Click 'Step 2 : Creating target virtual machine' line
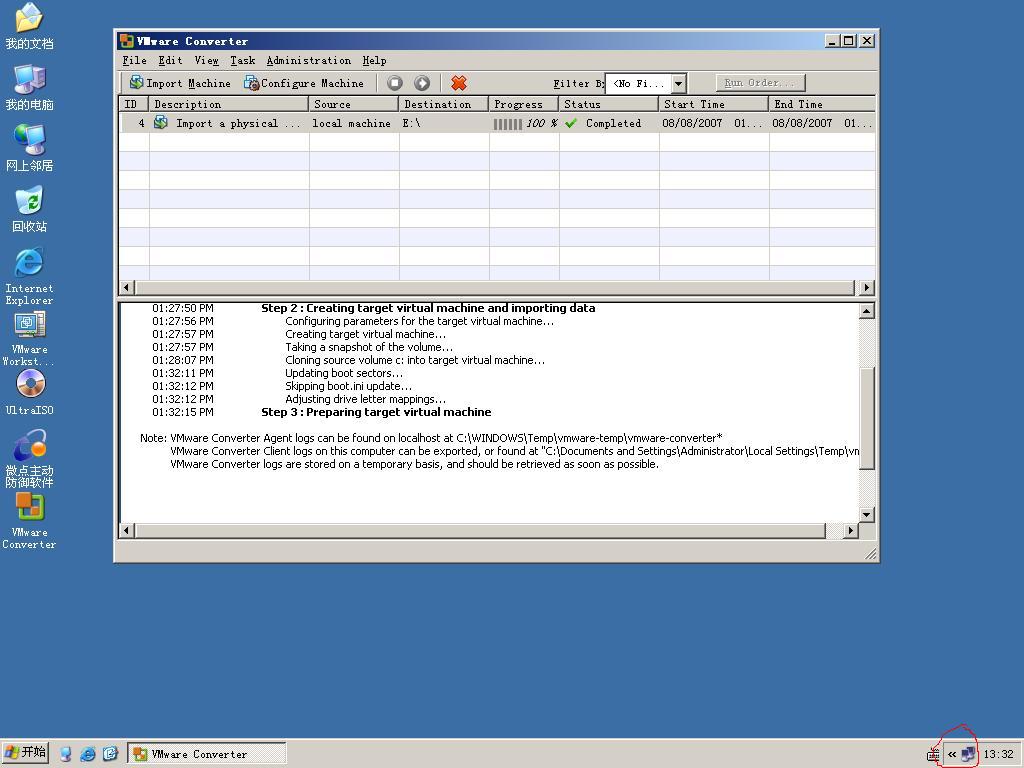The image size is (1024, 768). pos(428,308)
